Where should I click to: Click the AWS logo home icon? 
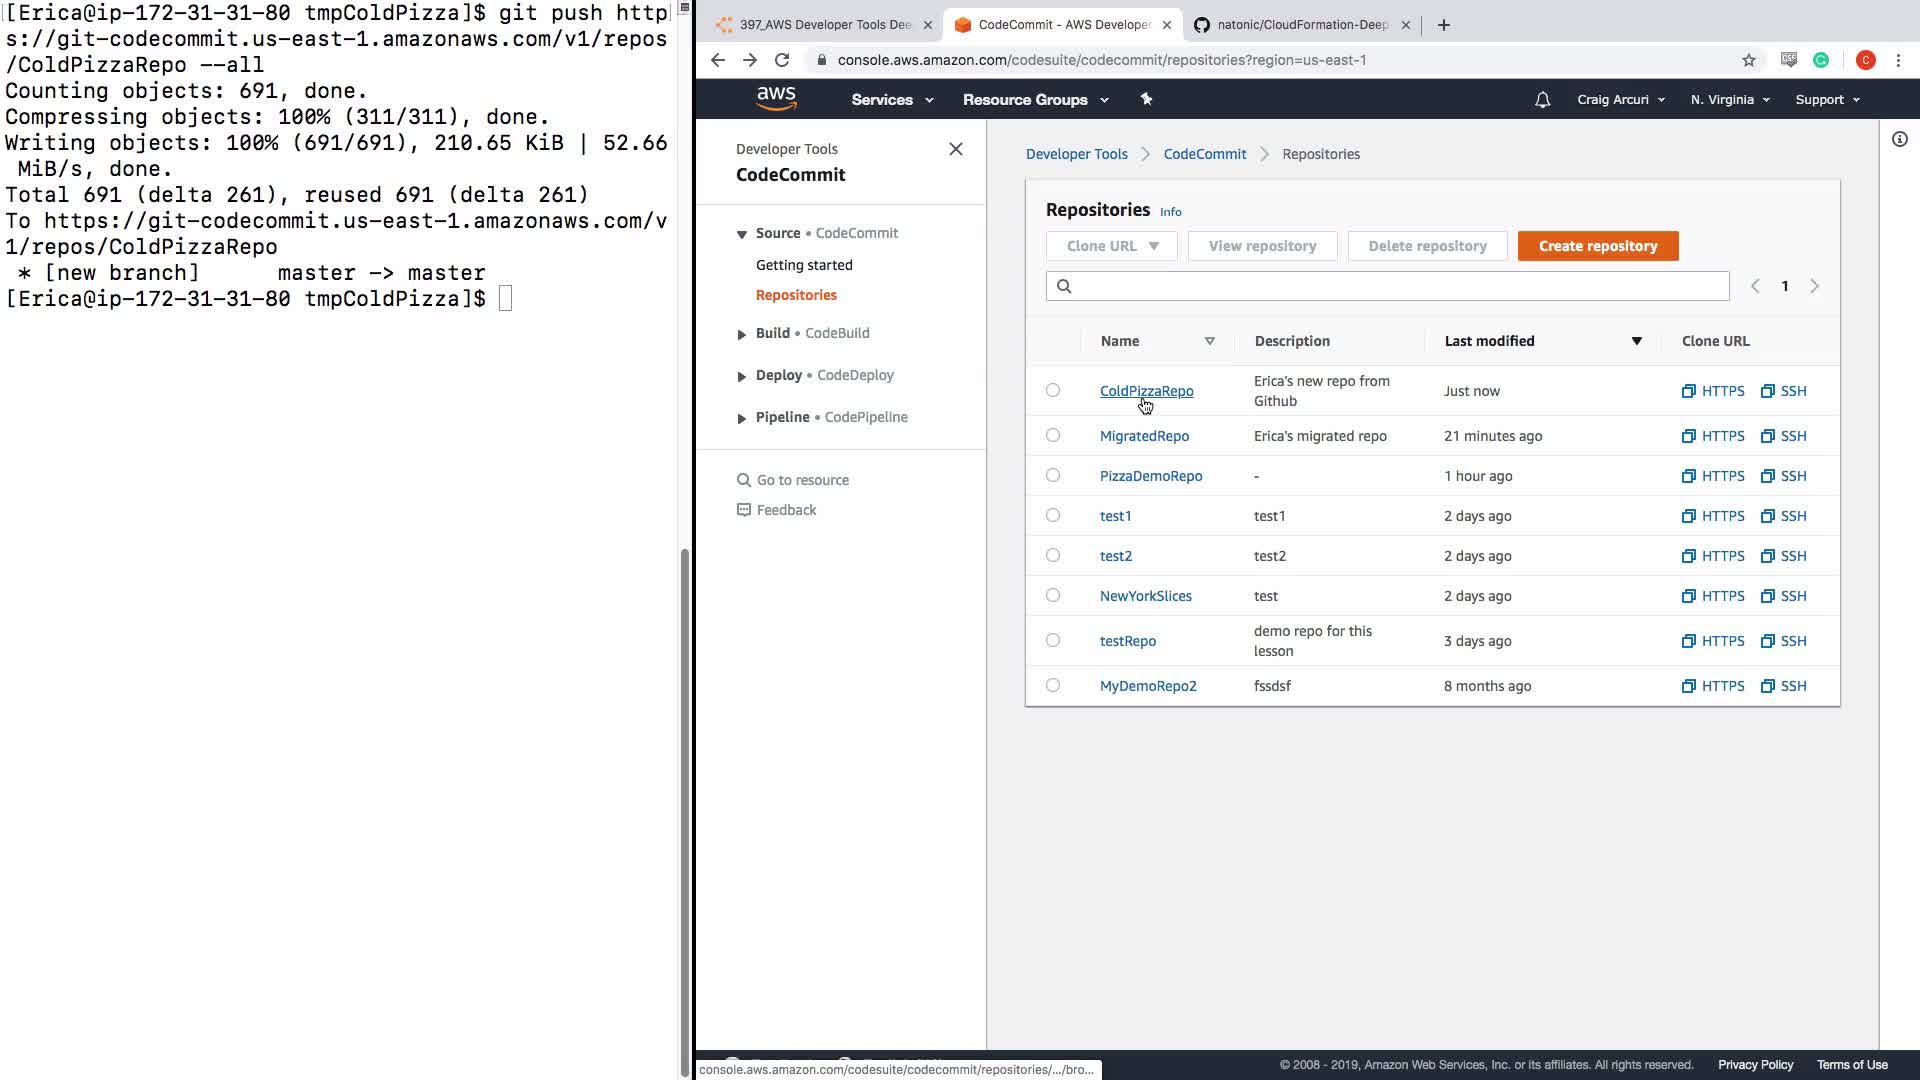(x=776, y=98)
